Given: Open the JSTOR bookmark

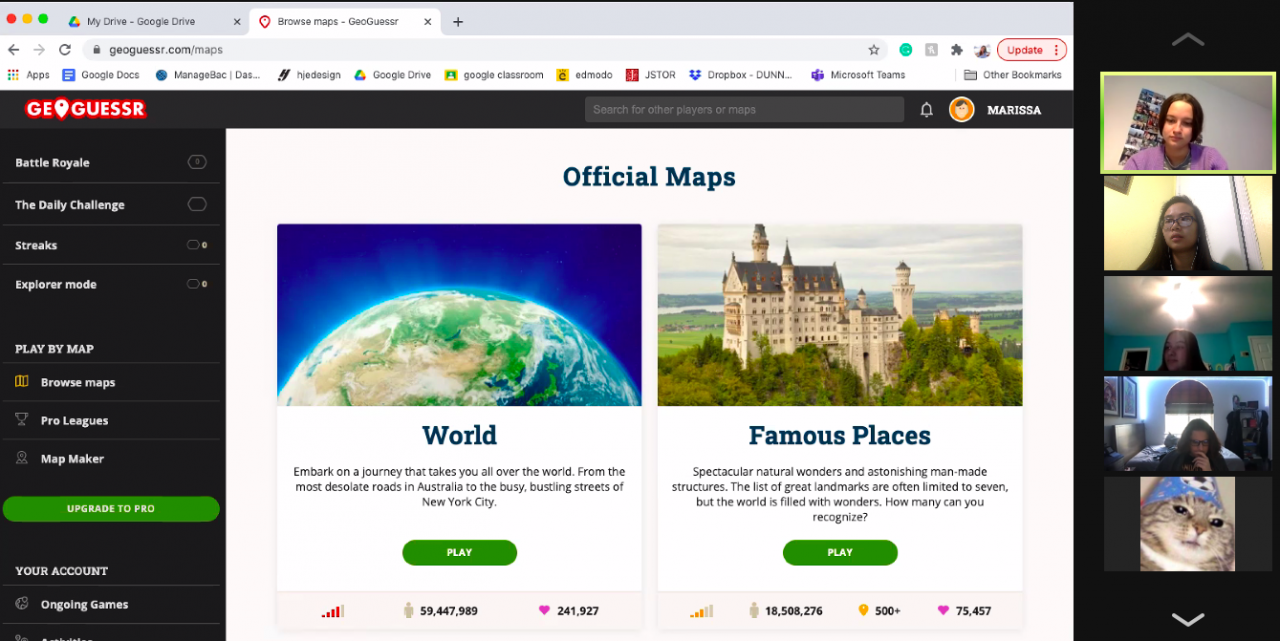Looking at the screenshot, I should click(651, 75).
